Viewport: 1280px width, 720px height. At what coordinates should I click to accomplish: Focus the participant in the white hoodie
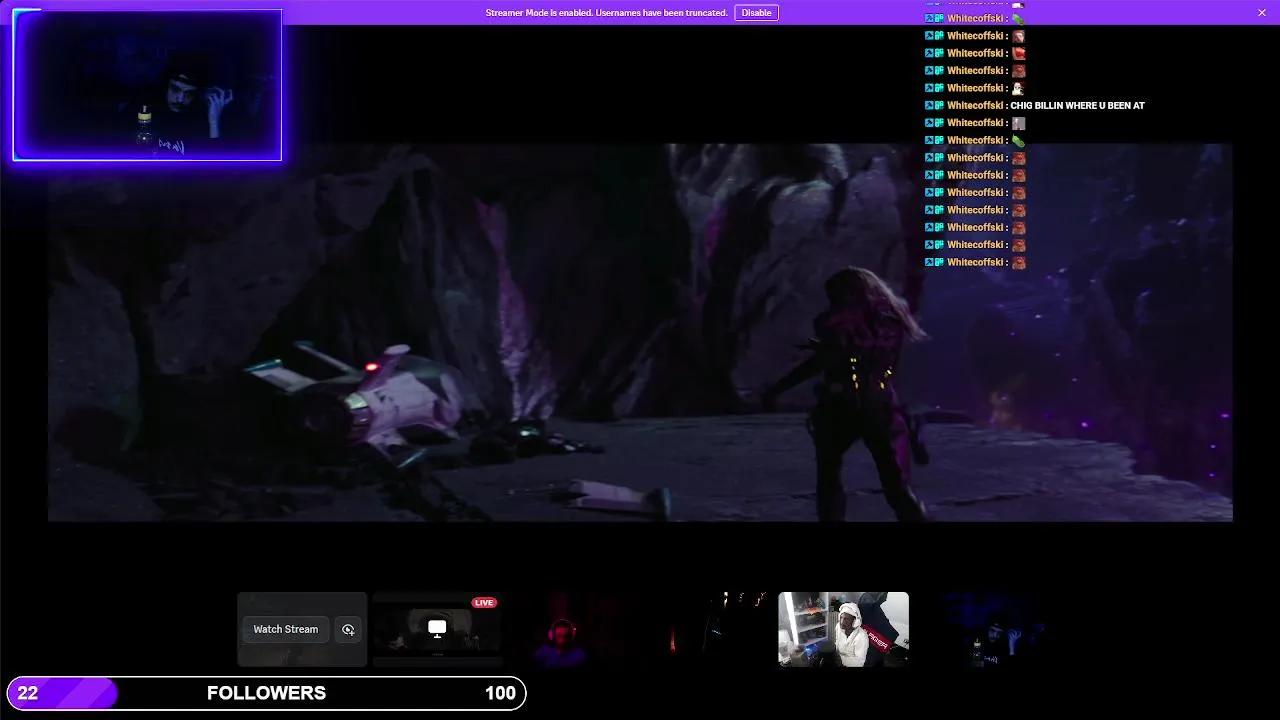pyautogui.click(x=843, y=629)
